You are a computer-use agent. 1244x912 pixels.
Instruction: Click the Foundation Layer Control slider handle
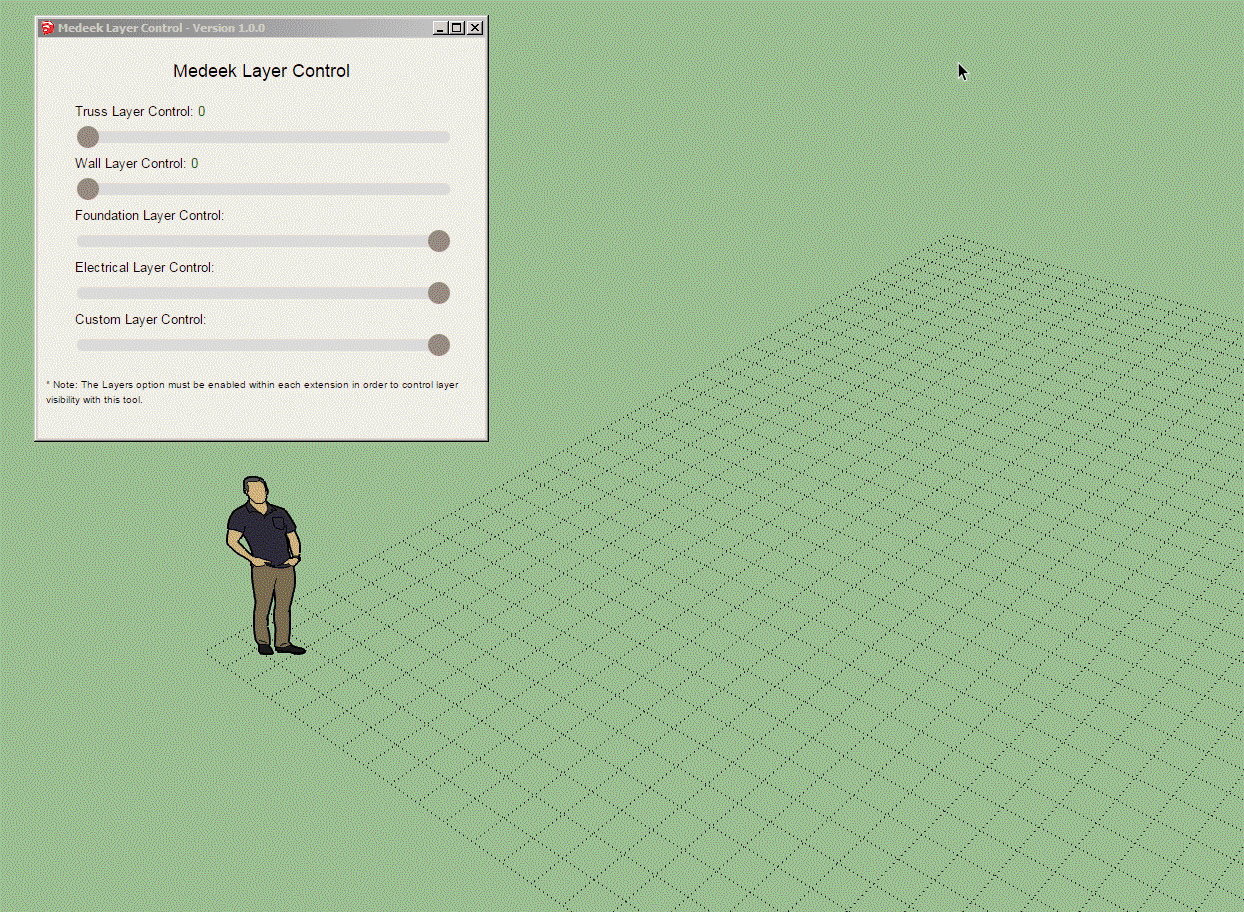(438, 241)
